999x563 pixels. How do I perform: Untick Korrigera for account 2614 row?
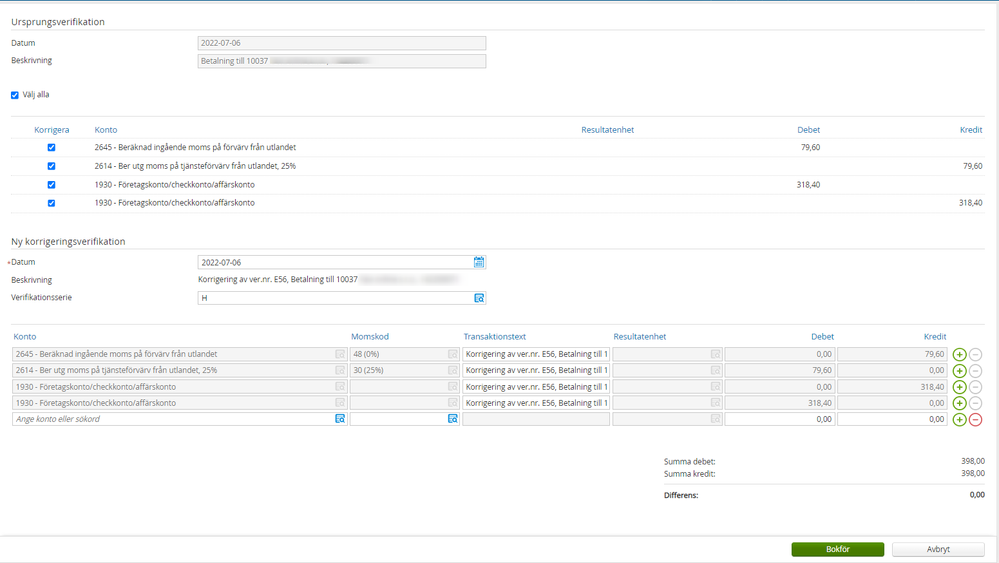52,166
